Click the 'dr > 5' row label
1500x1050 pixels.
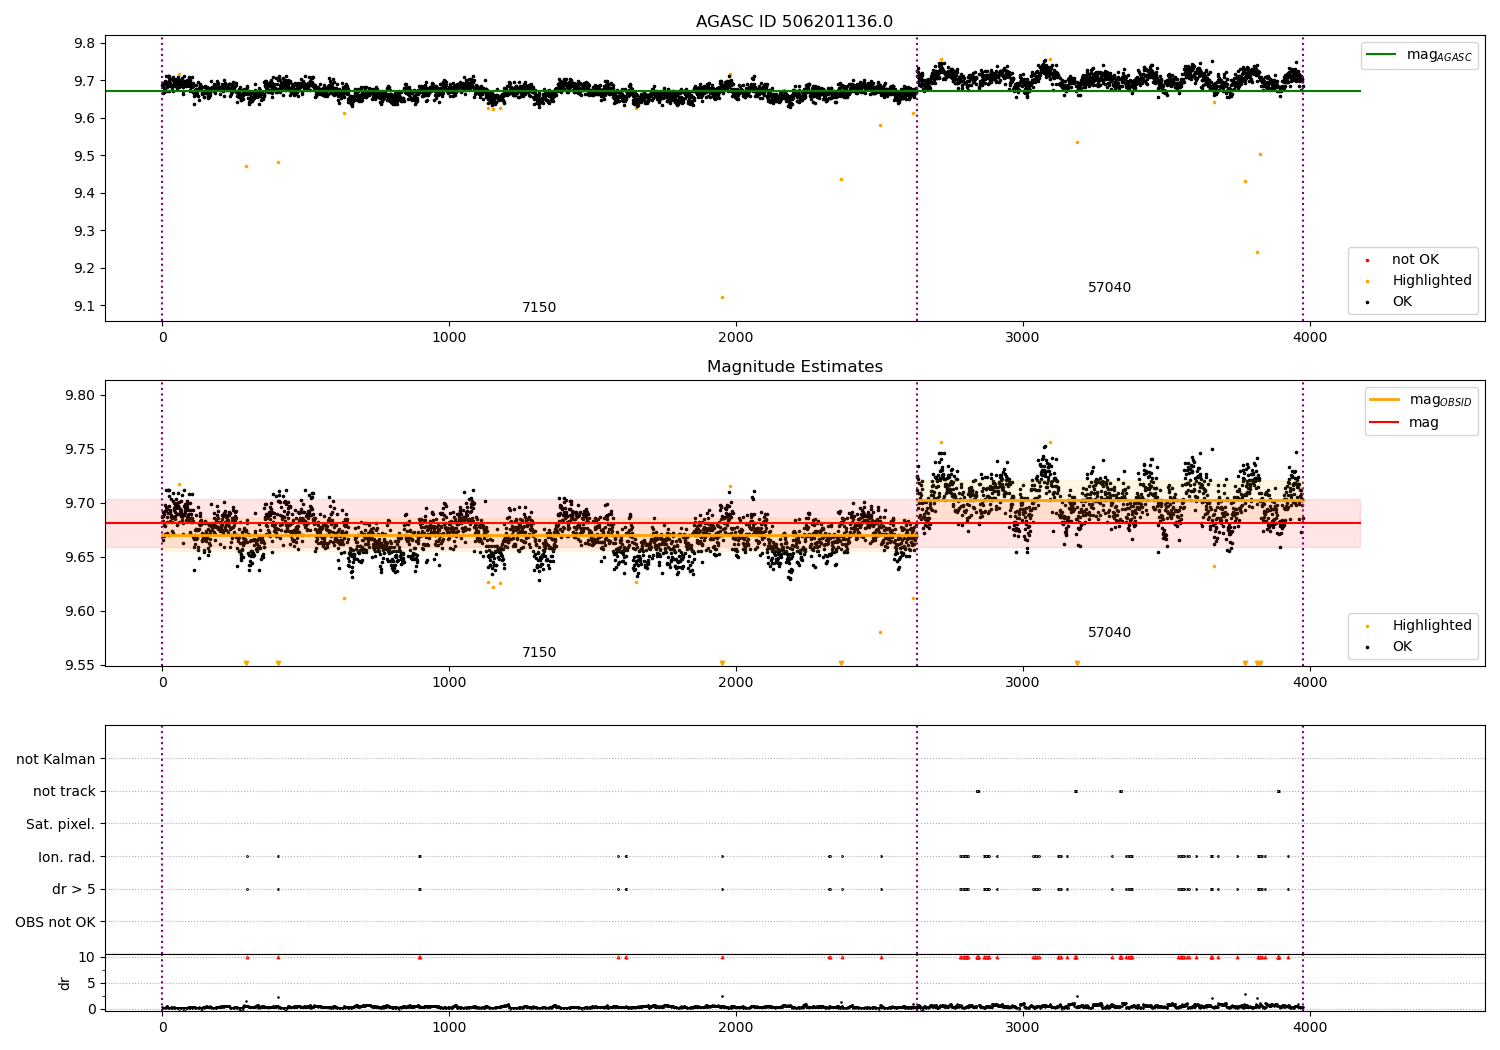tap(74, 889)
